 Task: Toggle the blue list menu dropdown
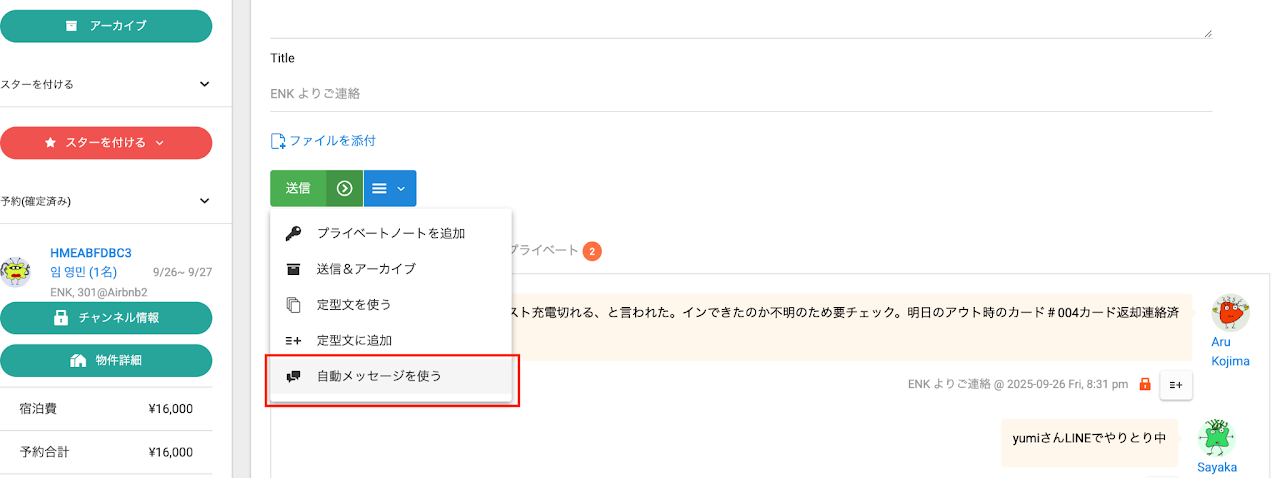point(390,188)
